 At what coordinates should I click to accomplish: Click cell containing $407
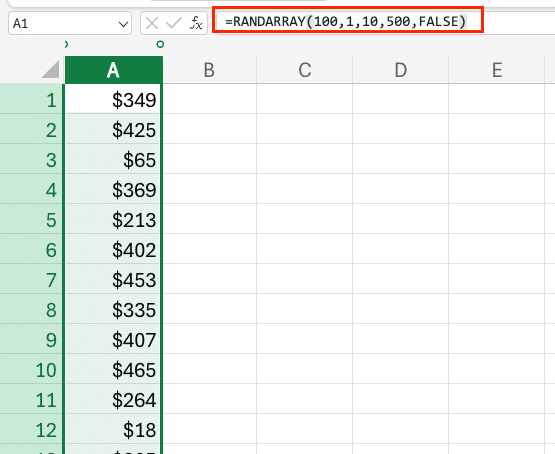(113, 339)
